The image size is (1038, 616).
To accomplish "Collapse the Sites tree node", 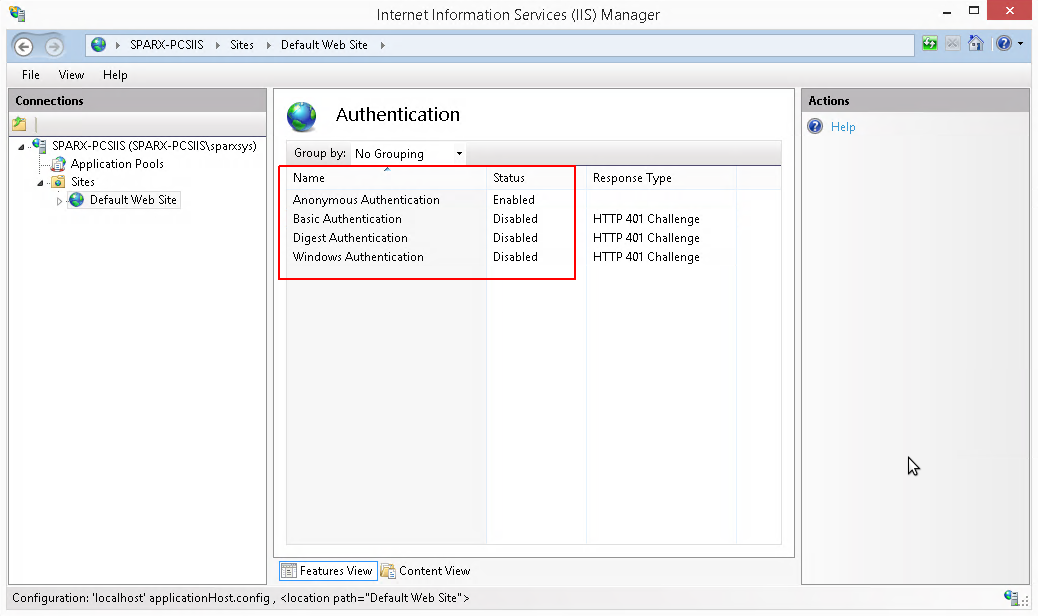I will tap(41, 183).
